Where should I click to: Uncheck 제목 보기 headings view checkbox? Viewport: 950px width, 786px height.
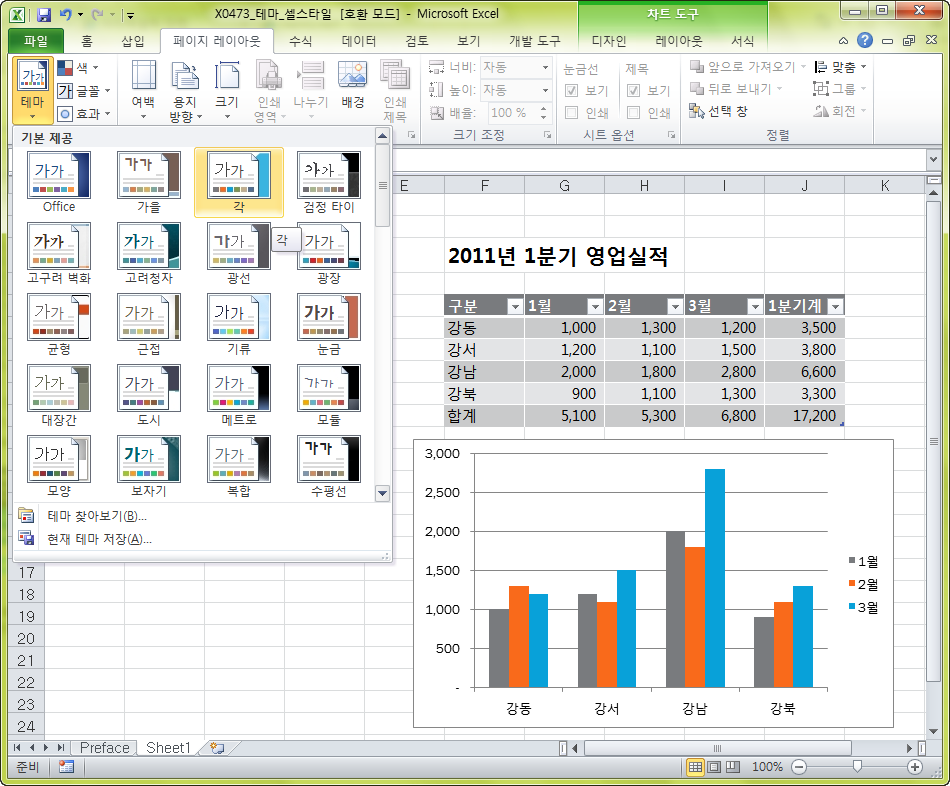[x=633, y=90]
